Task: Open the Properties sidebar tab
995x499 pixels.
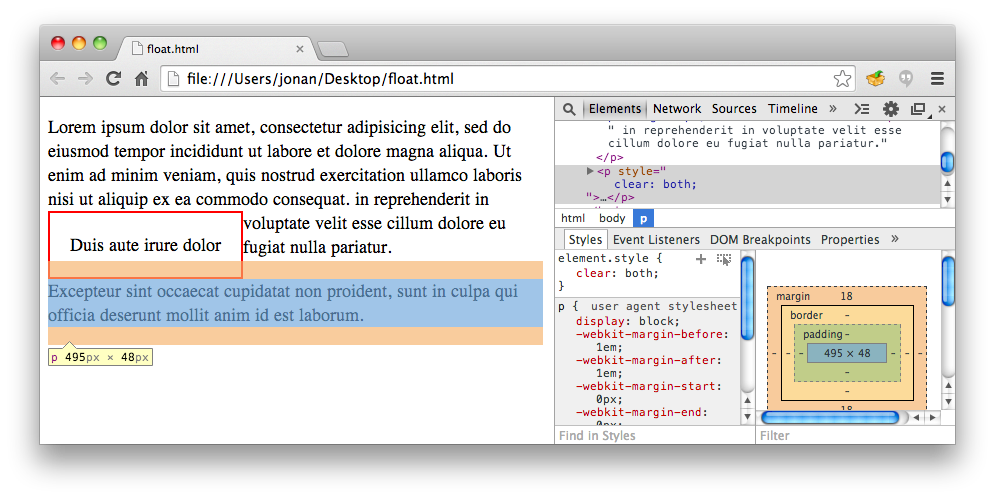Action: point(850,239)
